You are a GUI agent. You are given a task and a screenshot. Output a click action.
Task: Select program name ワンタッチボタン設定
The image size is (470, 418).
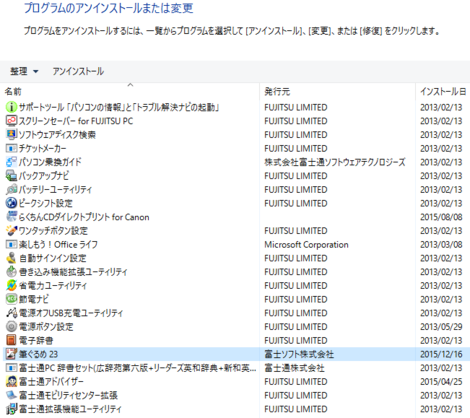53,230
